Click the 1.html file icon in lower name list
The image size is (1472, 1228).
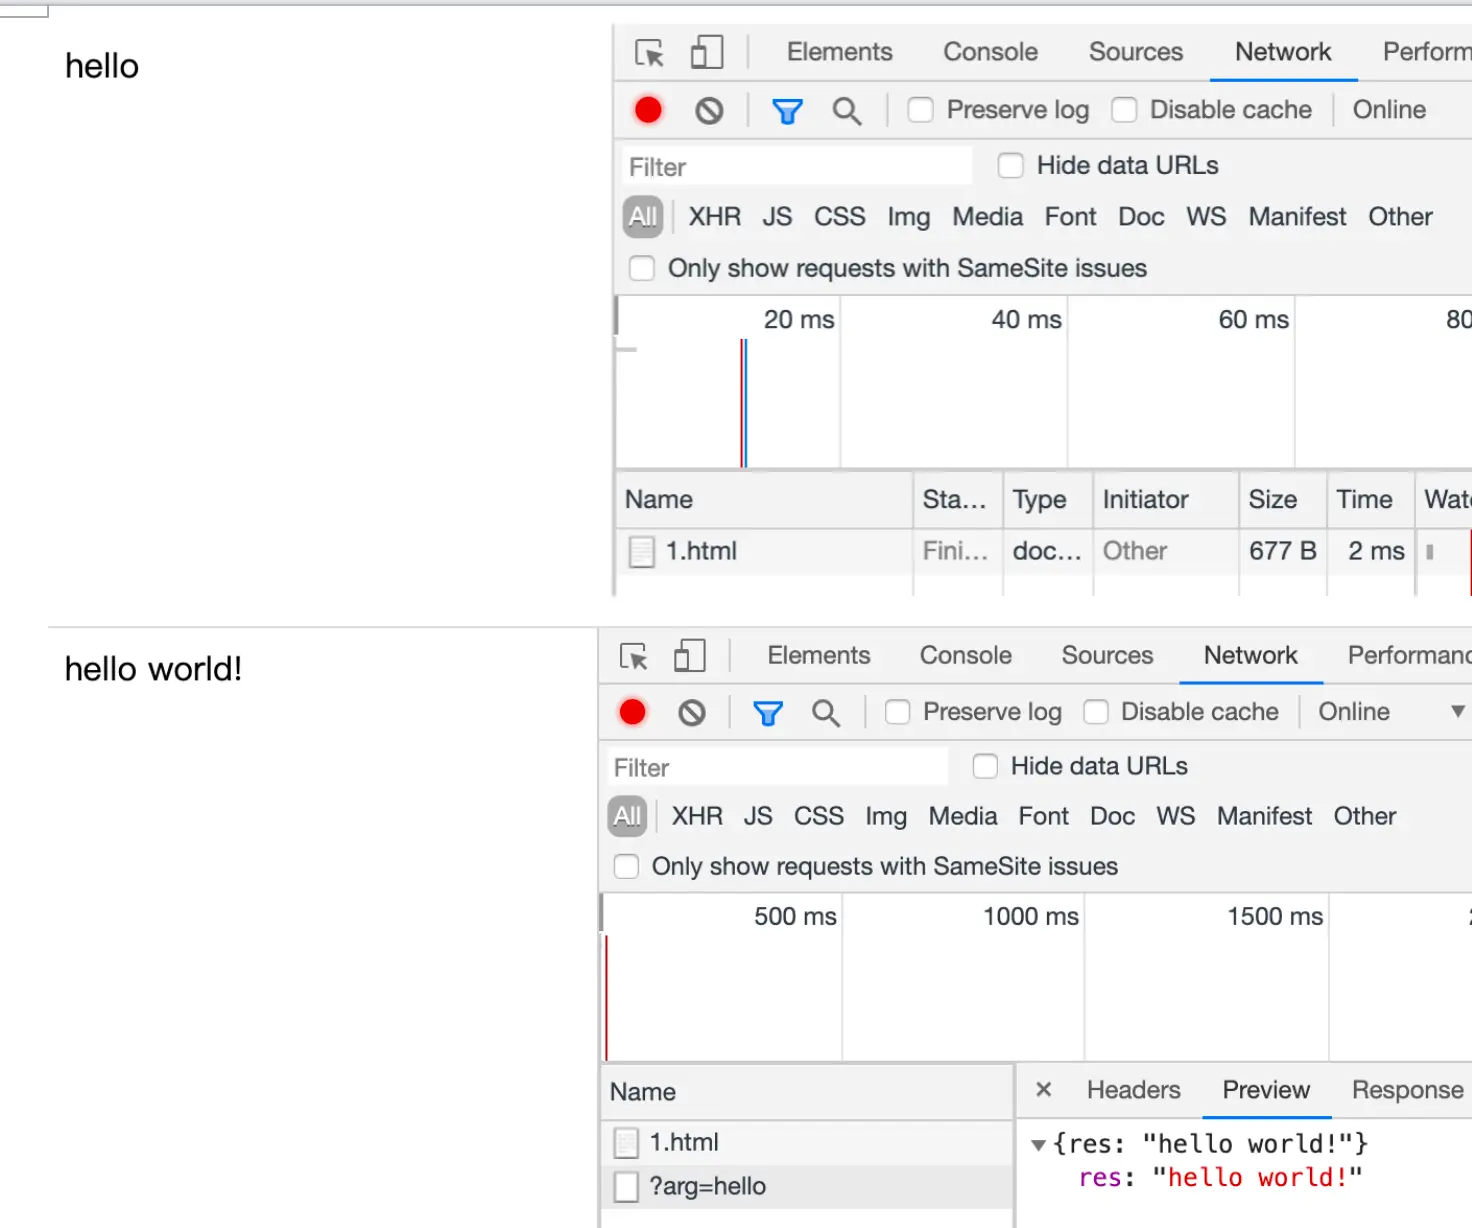coord(626,1143)
